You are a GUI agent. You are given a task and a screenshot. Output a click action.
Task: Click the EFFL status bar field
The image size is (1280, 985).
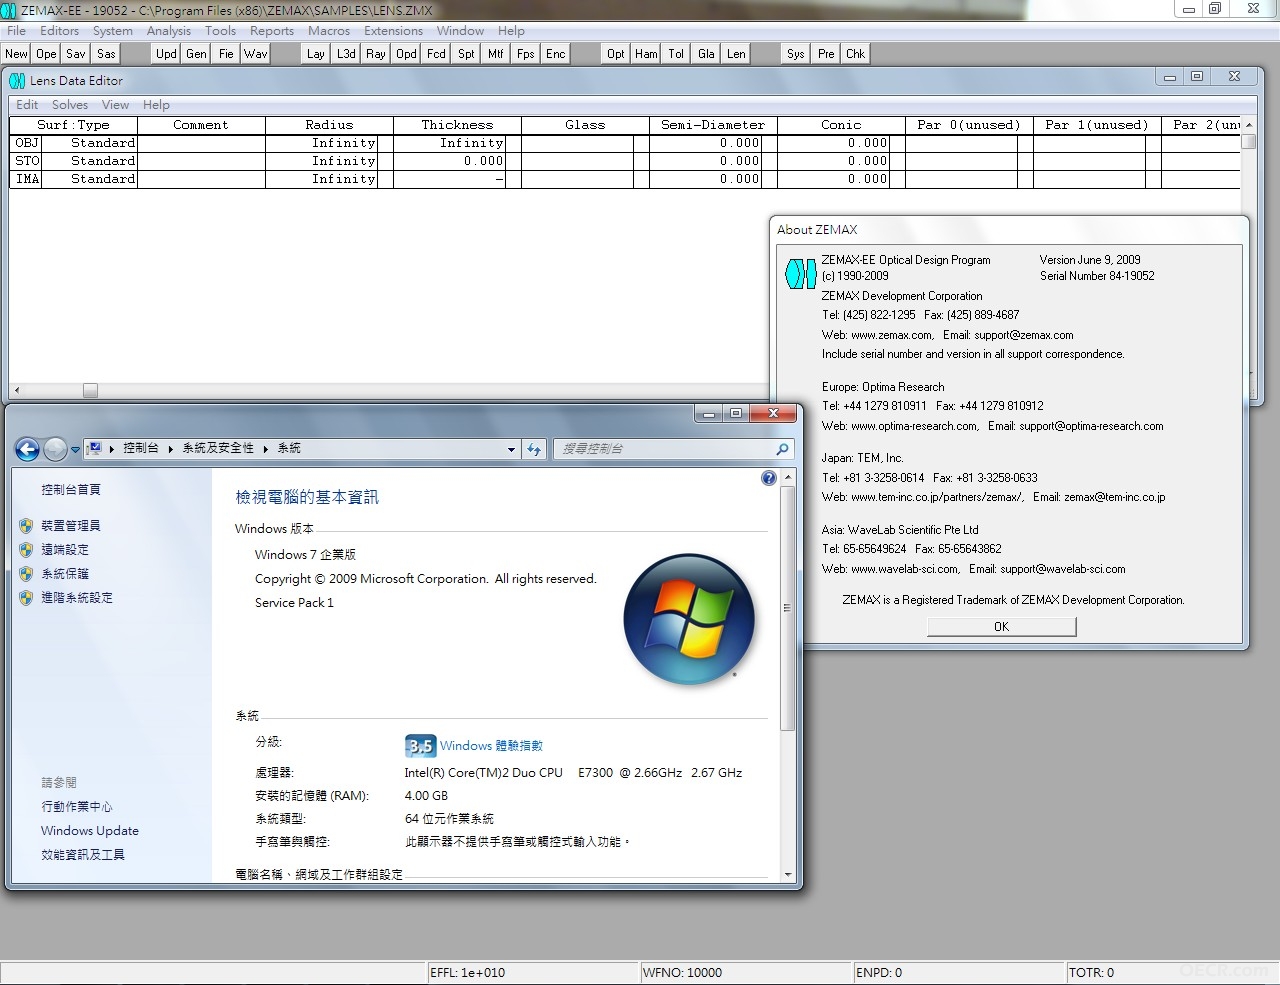[534, 973]
